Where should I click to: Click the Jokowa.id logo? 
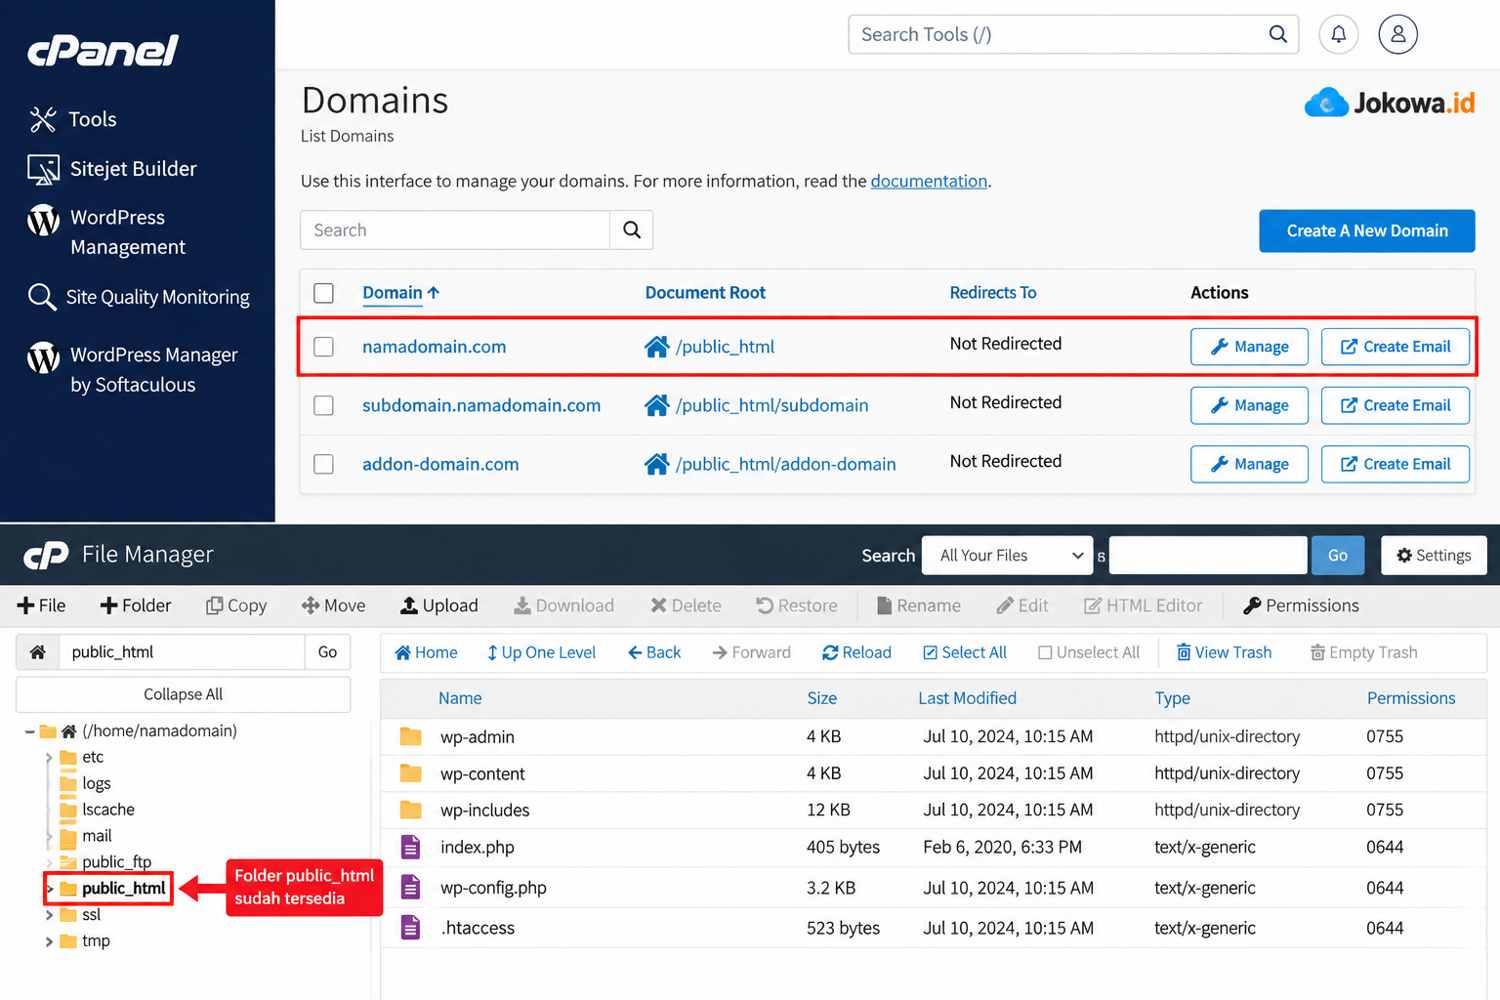coord(1389,103)
